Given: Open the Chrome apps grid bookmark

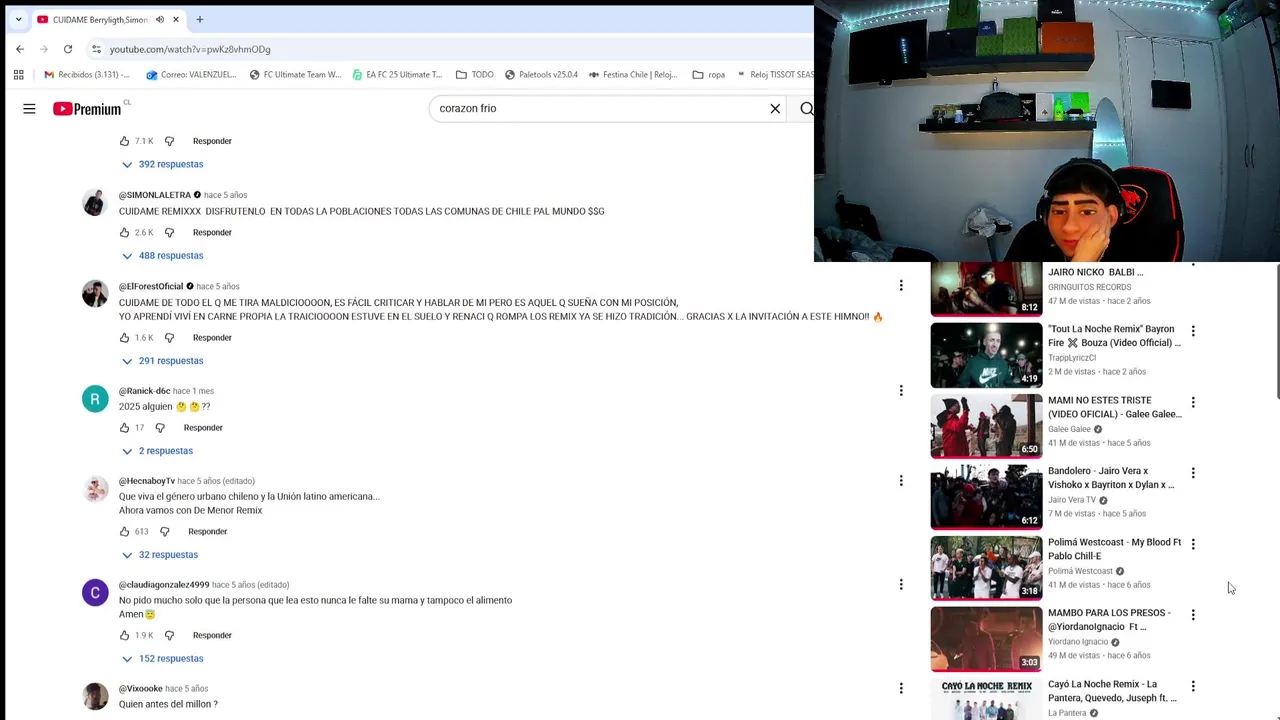Looking at the screenshot, I should 18,74.
